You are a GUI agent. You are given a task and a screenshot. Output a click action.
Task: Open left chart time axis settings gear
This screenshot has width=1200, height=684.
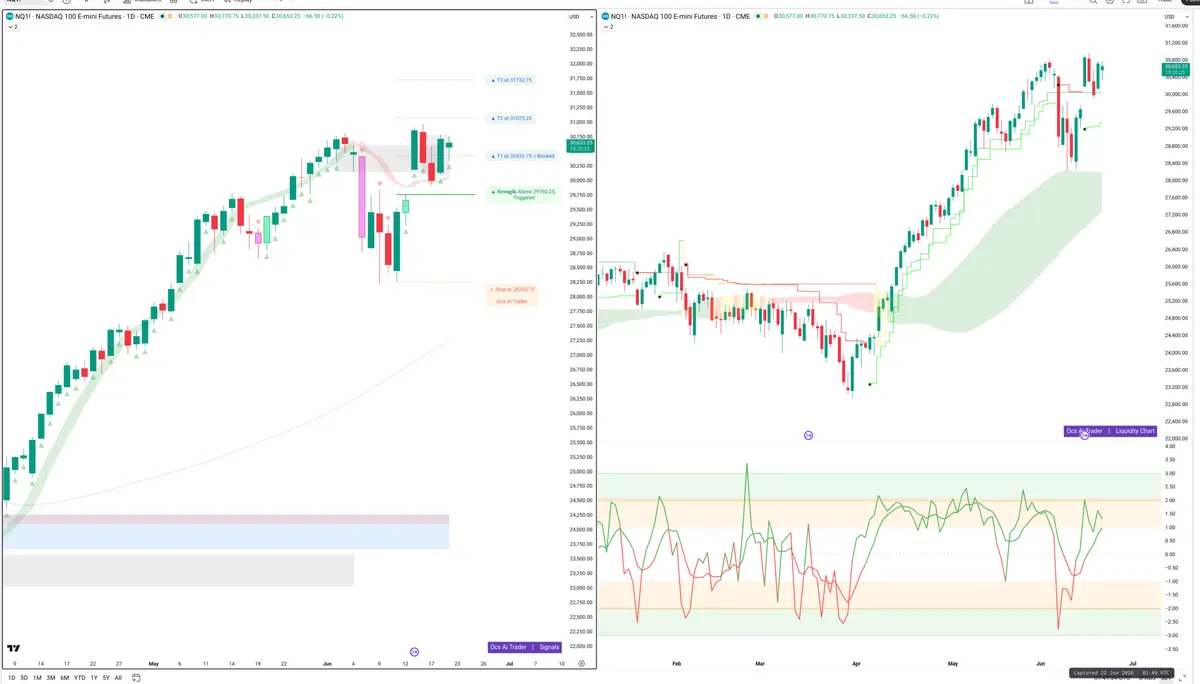coord(581,663)
